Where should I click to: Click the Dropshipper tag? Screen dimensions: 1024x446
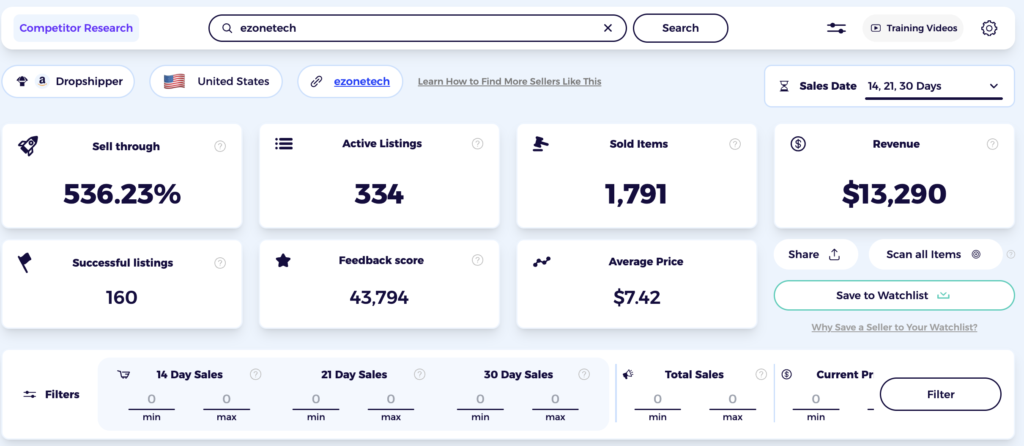68,82
